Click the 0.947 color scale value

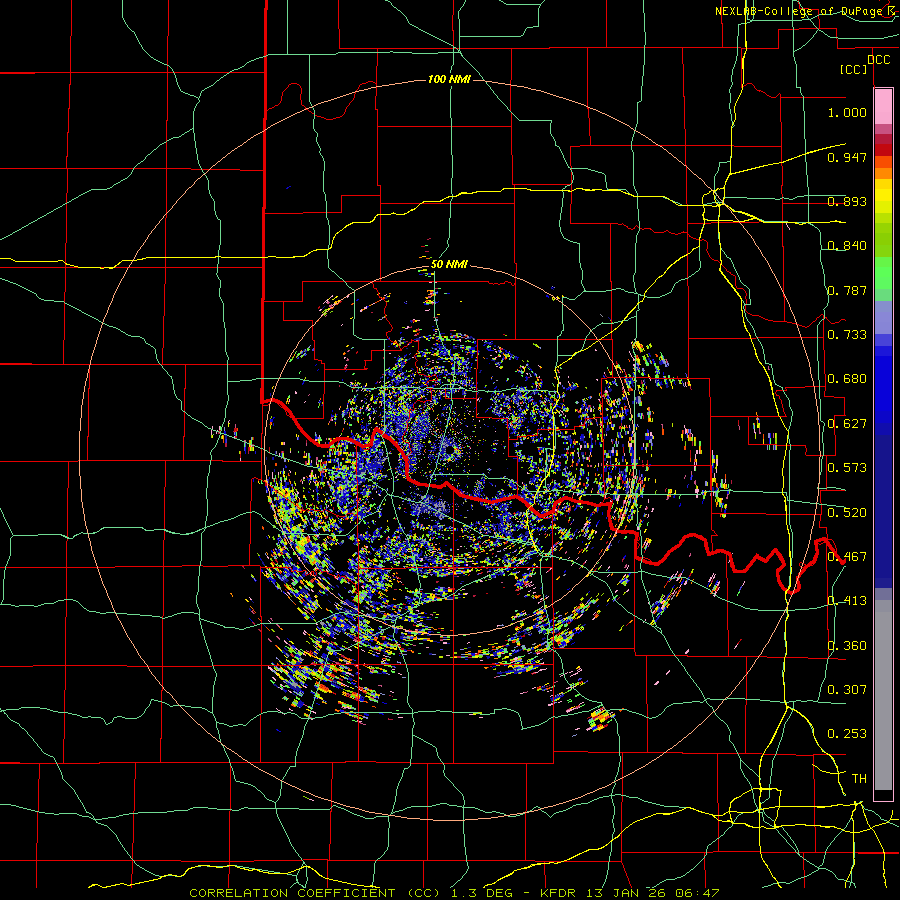[847, 157]
